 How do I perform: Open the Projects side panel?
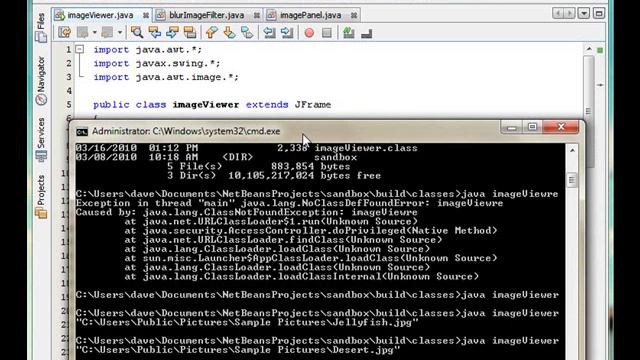click(x=41, y=196)
